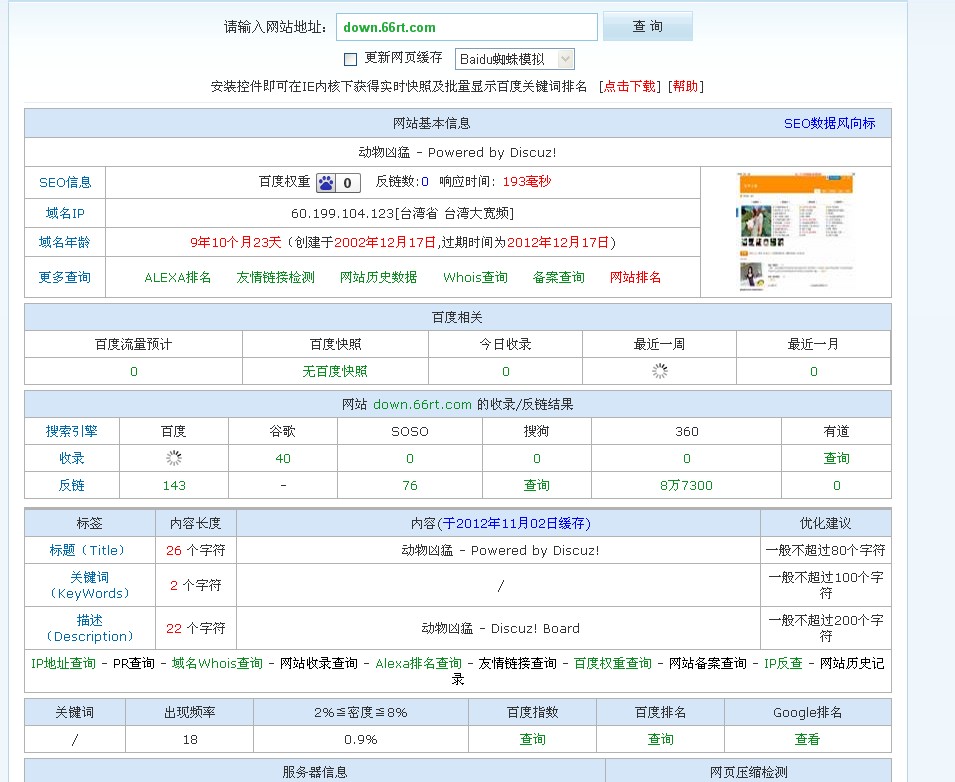The width and height of the screenshot is (955, 782).
Task: Open SEO数据风向标 link
Action: [x=830, y=124]
